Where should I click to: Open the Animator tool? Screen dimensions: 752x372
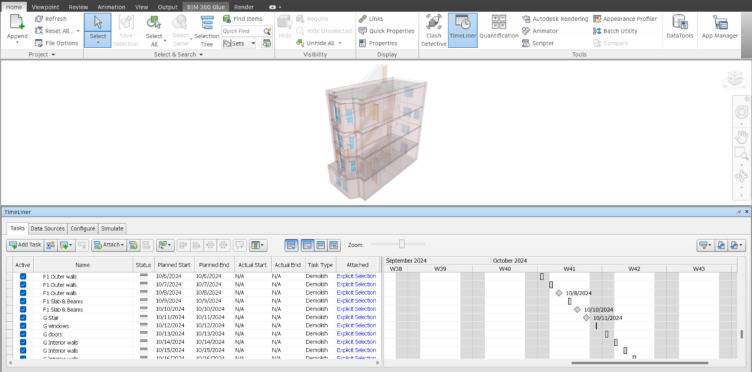(540, 31)
